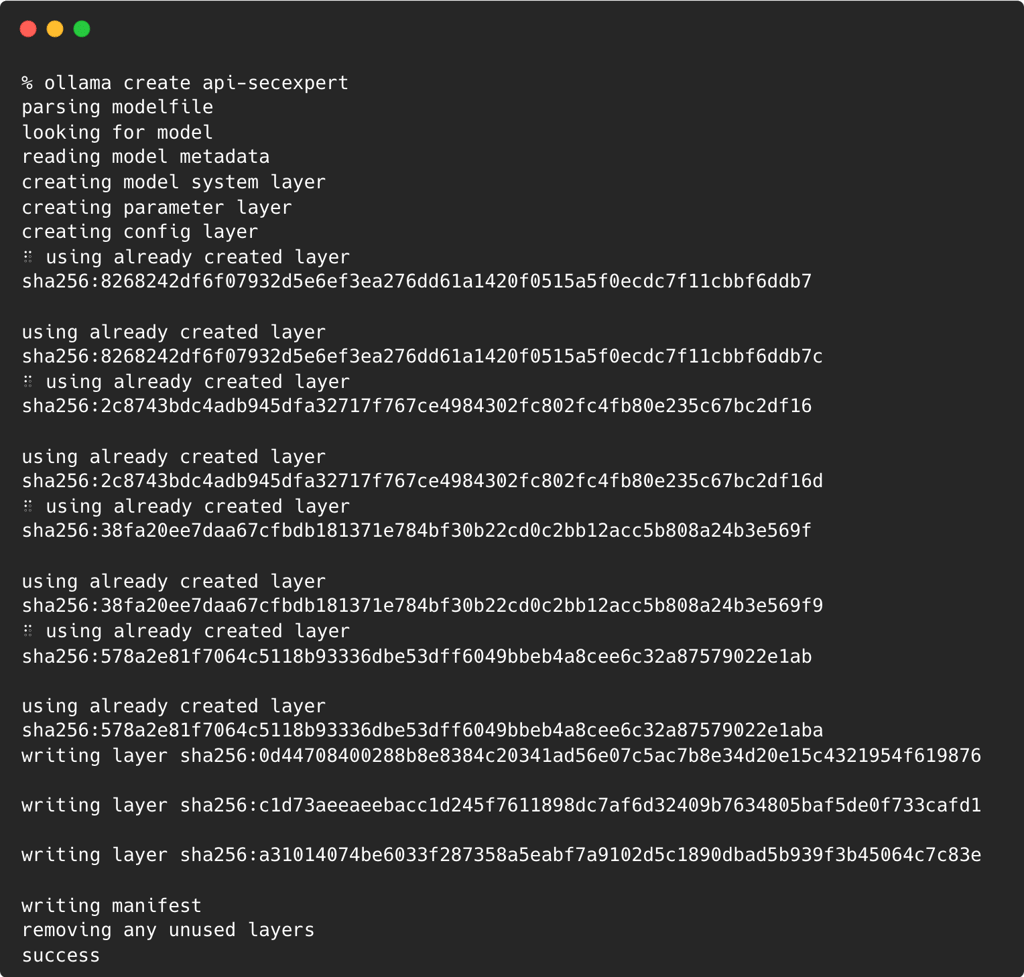Click the 'writing layer sha256:0d447084' line
Image resolution: width=1024 pixels, height=977 pixels.
click(x=500, y=756)
